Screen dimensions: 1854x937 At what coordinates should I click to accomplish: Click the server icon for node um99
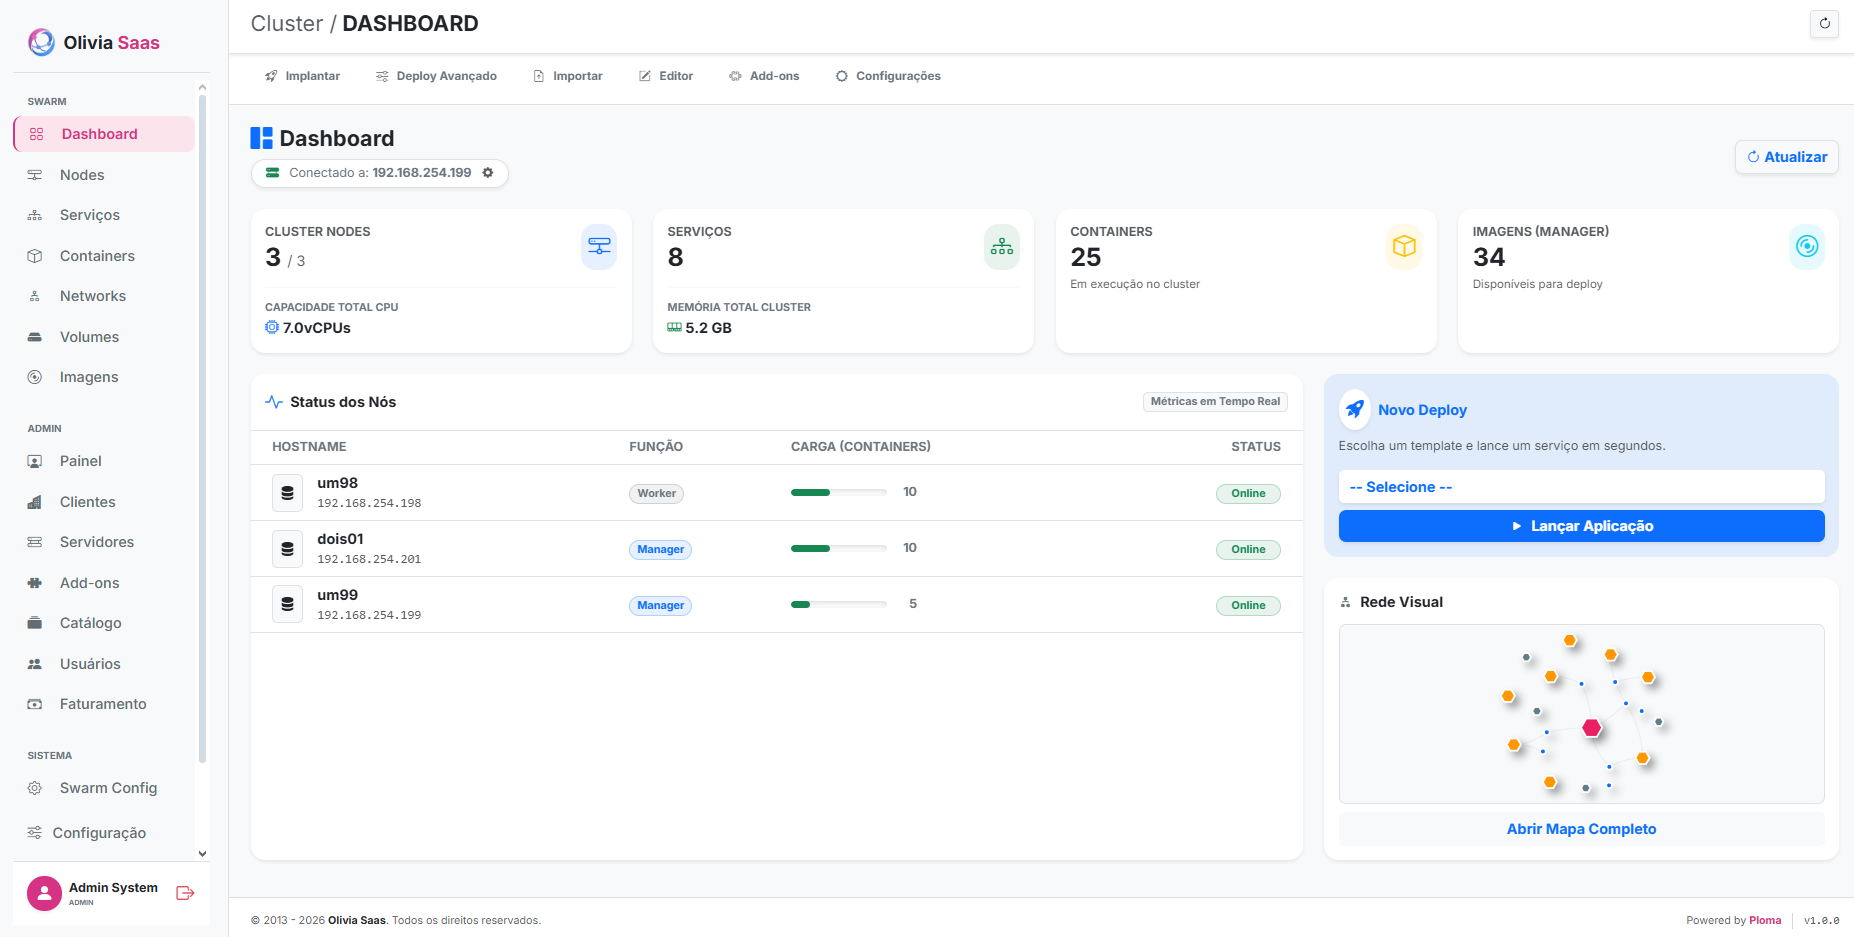pos(287,605)
